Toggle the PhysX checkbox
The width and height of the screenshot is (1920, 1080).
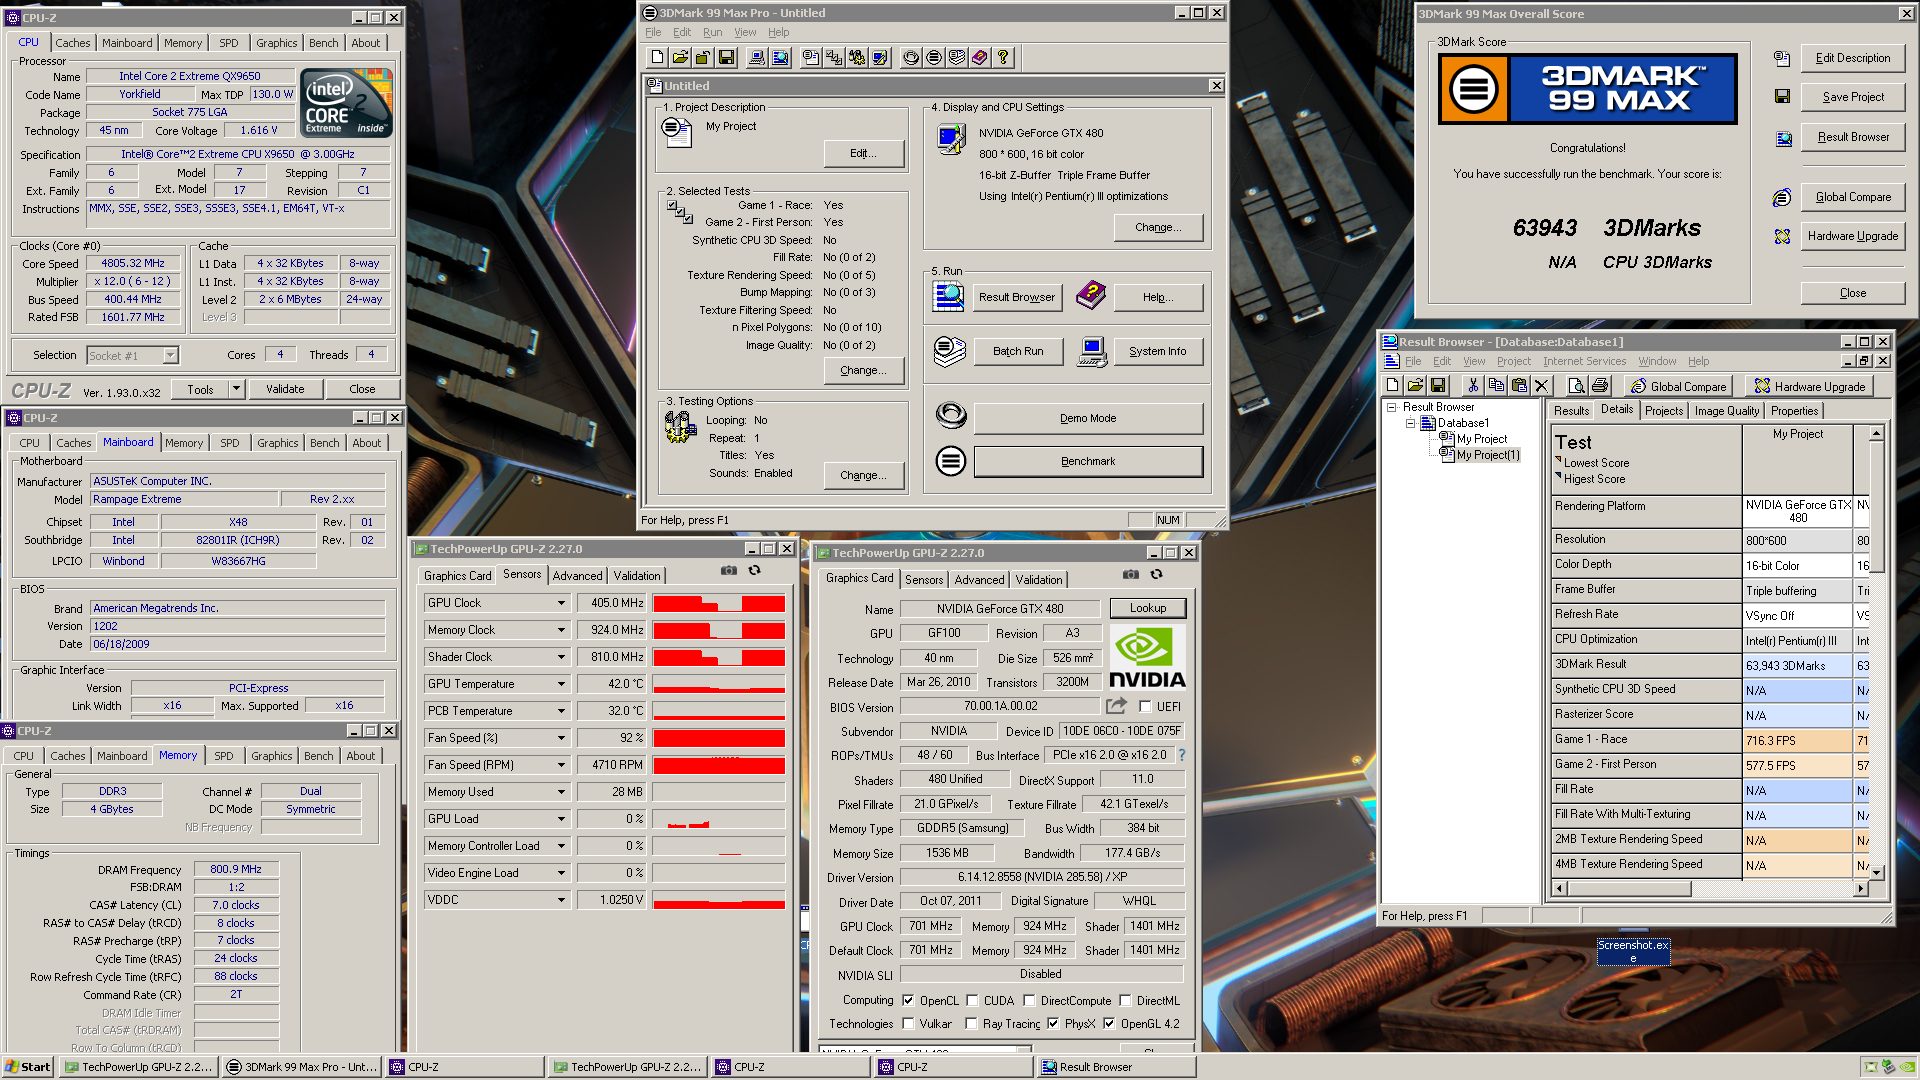pyautogui.click(x=1053, y=1023)
